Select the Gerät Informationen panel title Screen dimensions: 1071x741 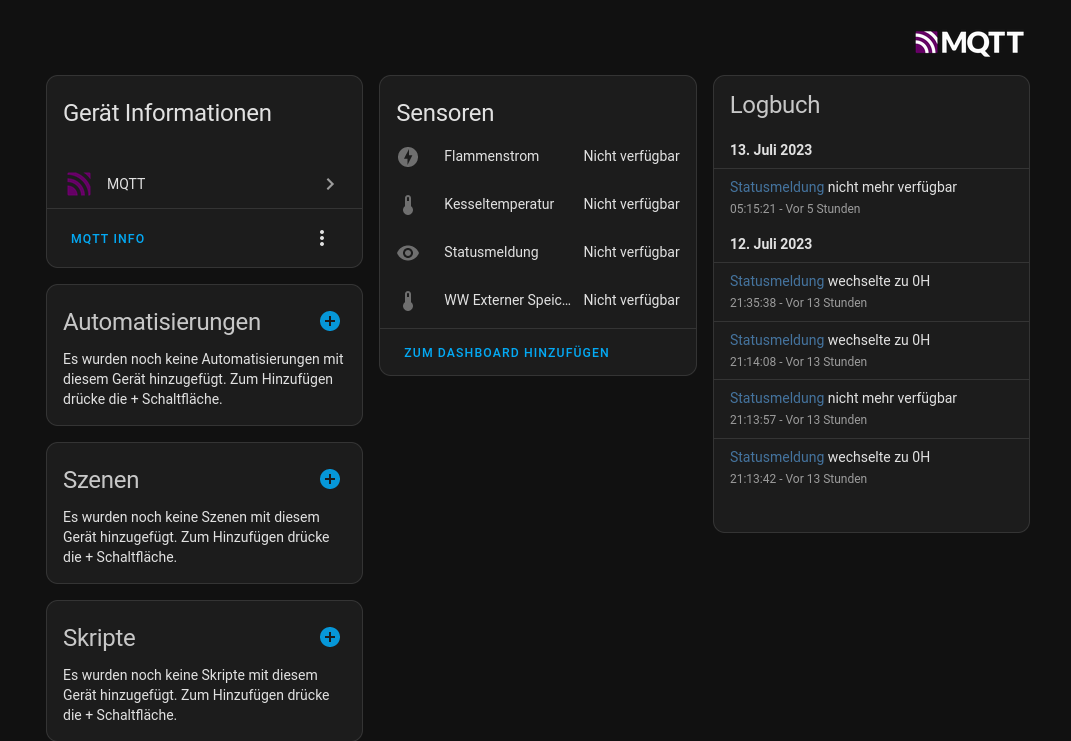click(x=167, y=113)
